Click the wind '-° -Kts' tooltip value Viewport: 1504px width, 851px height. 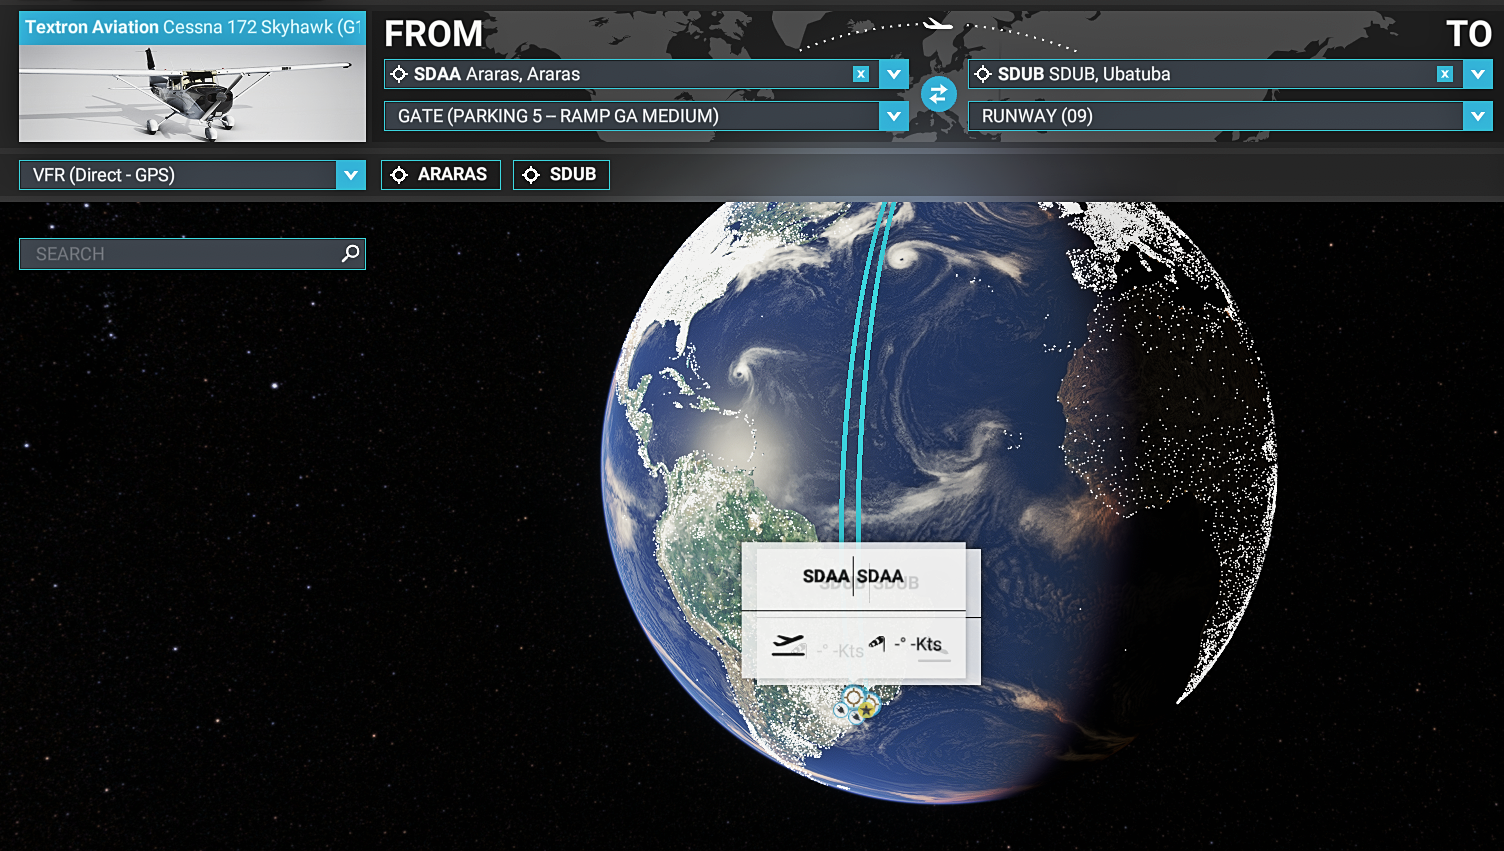918,644
